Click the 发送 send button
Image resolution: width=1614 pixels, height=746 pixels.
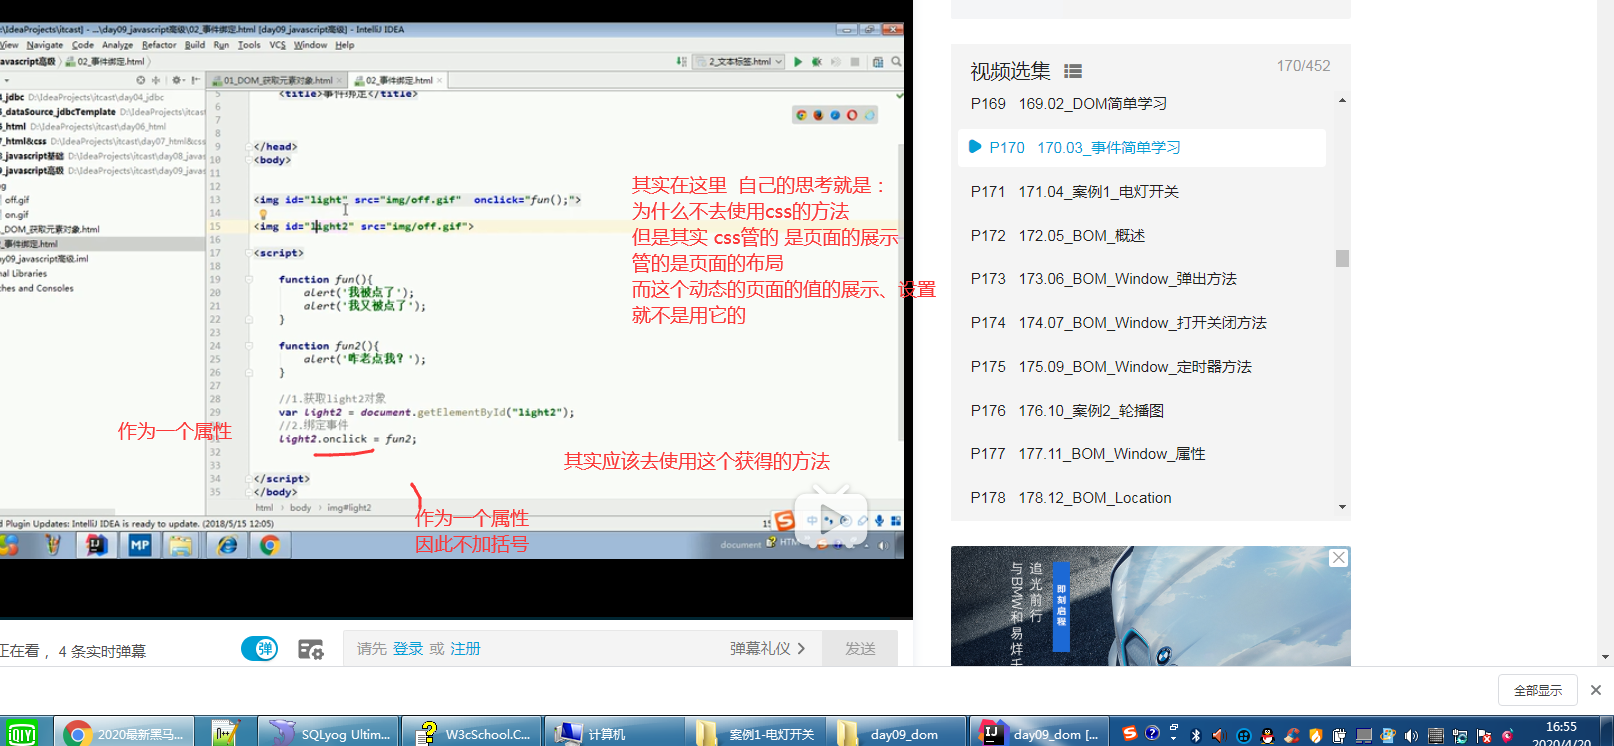pos(860,649)
